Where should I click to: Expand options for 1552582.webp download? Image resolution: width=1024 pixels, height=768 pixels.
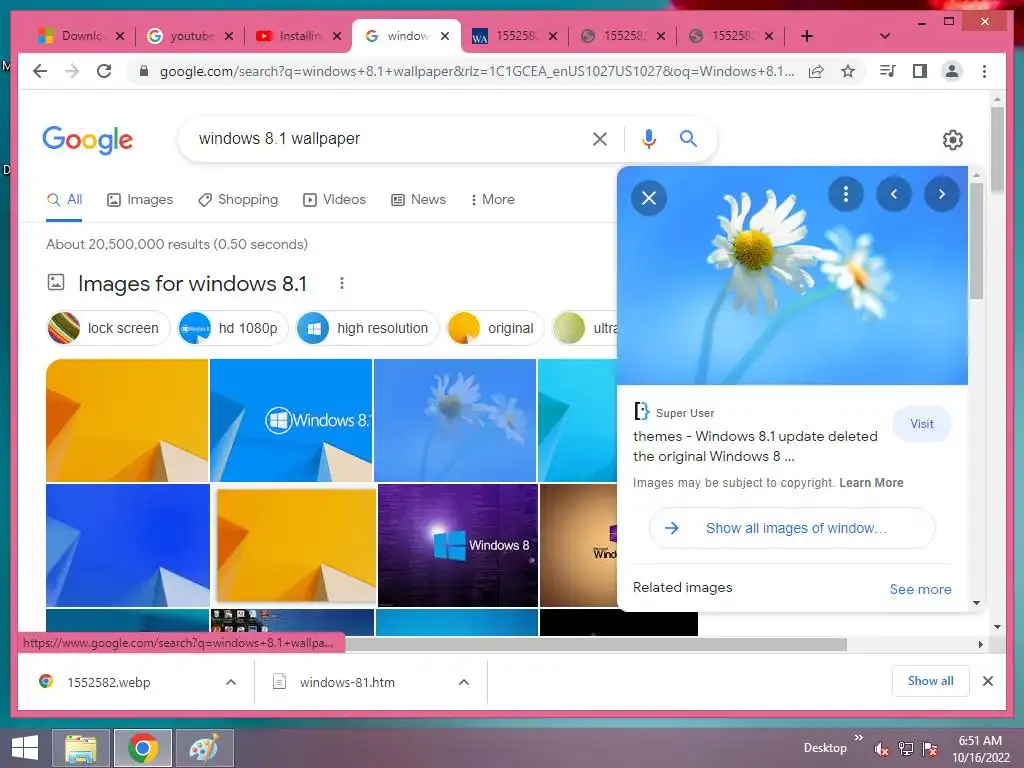point(231,682)
